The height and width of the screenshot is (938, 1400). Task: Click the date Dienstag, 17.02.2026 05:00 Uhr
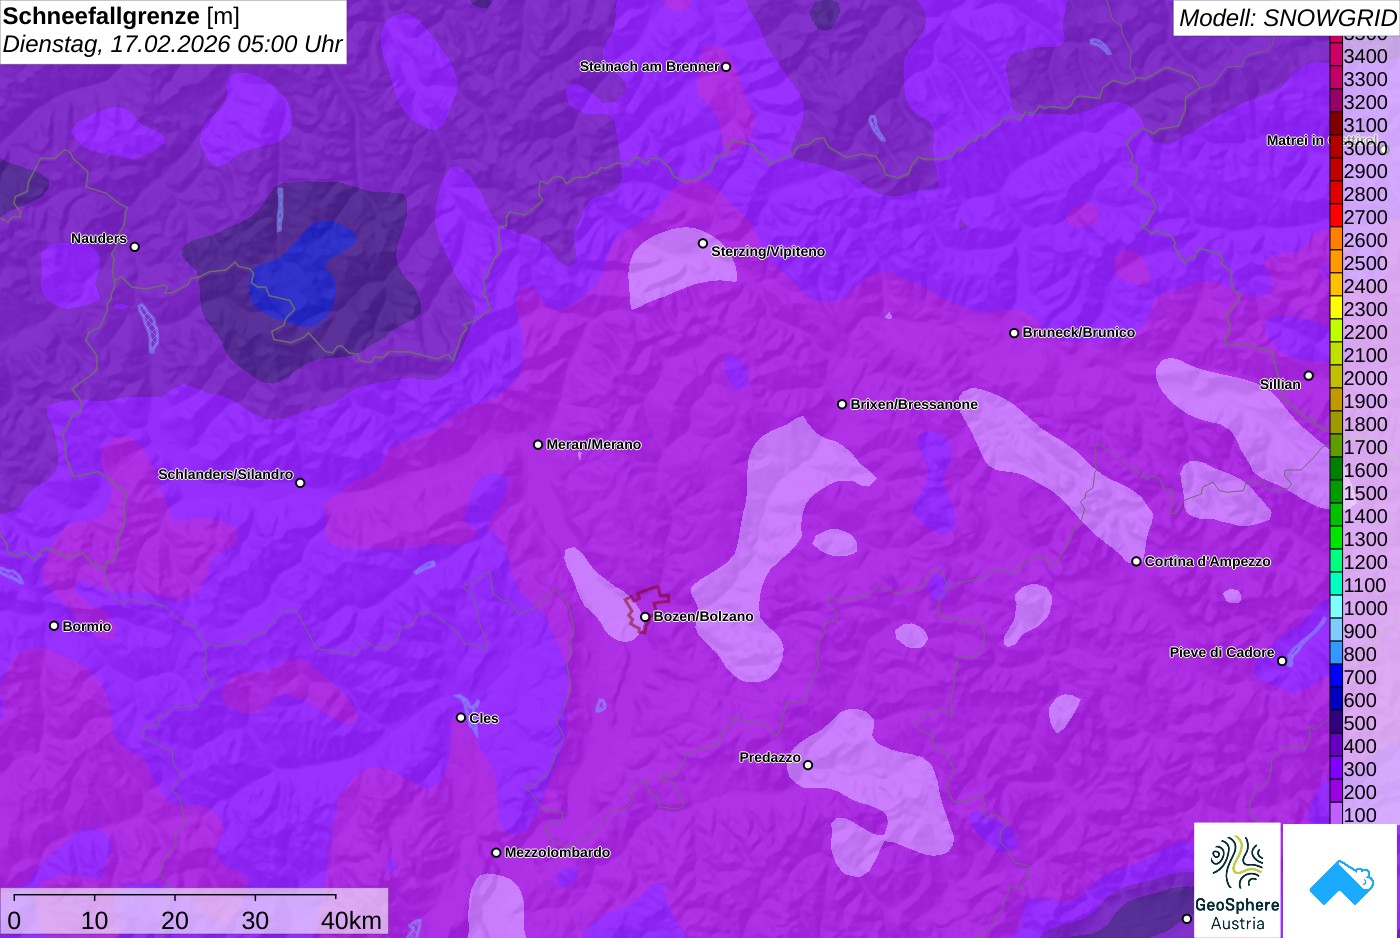(x=172, y=44)
